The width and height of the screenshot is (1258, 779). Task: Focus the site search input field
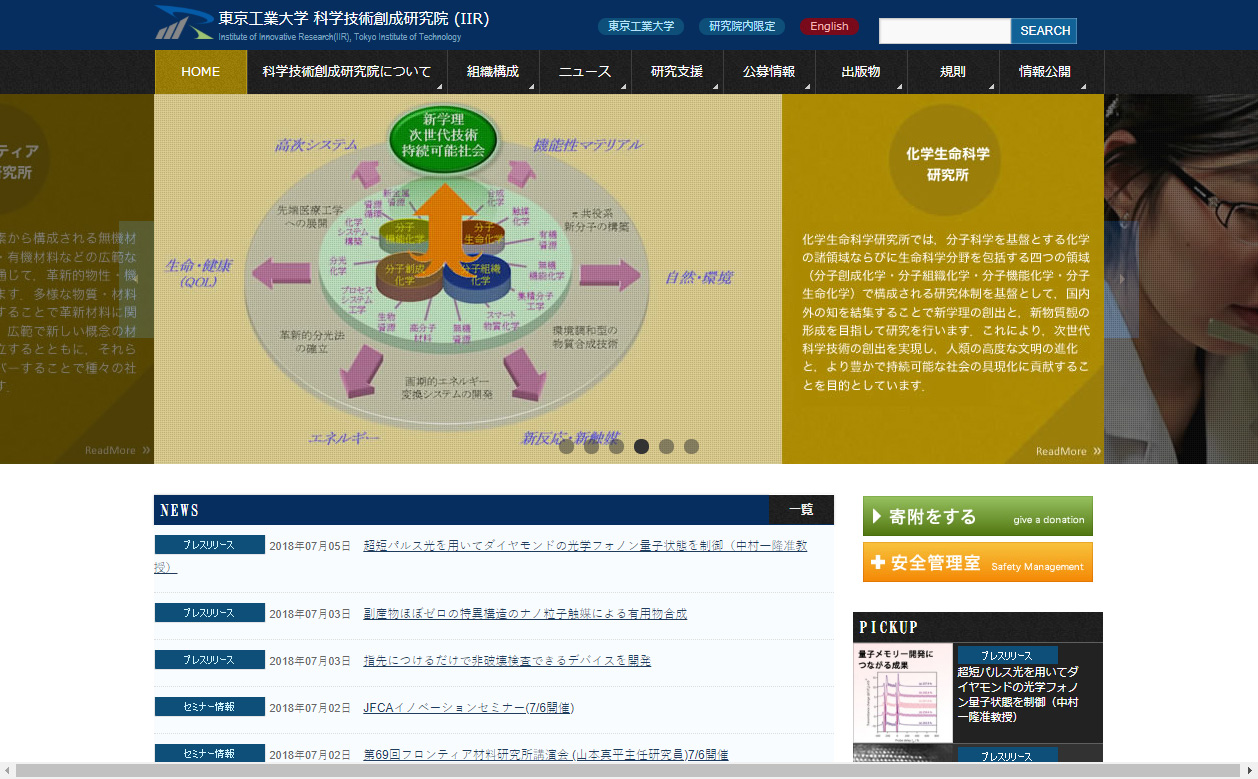[945, 31]
